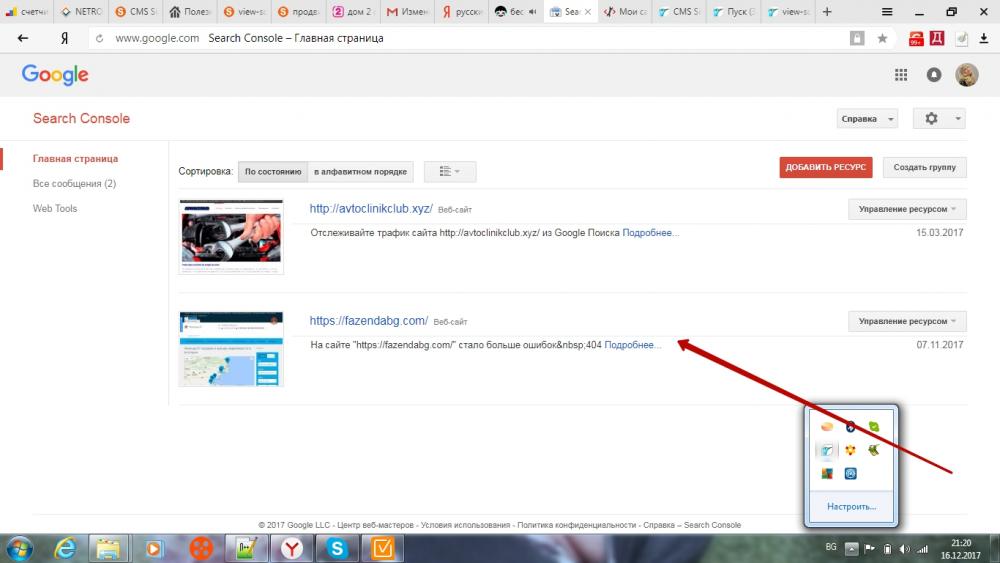Open the settings gear dropdown
Viewport: 1000px width, 563px height.
point(939,119)
